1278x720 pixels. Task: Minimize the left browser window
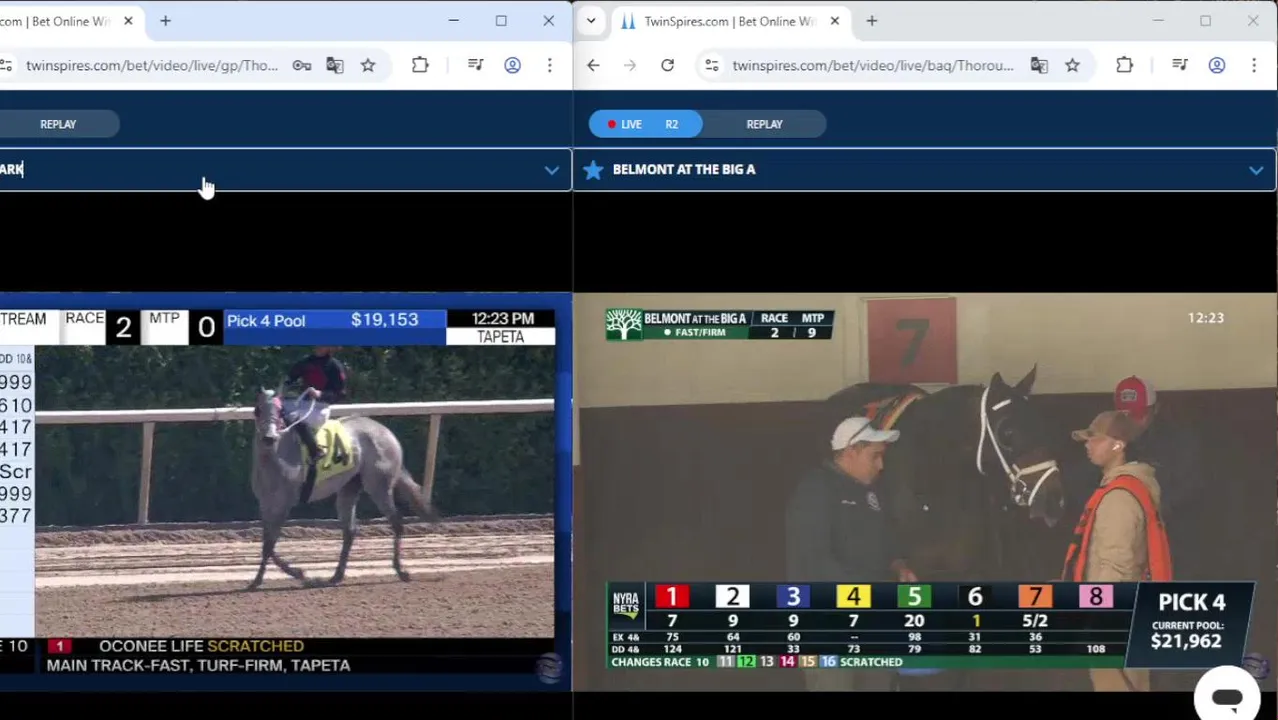tap(453, 21)
